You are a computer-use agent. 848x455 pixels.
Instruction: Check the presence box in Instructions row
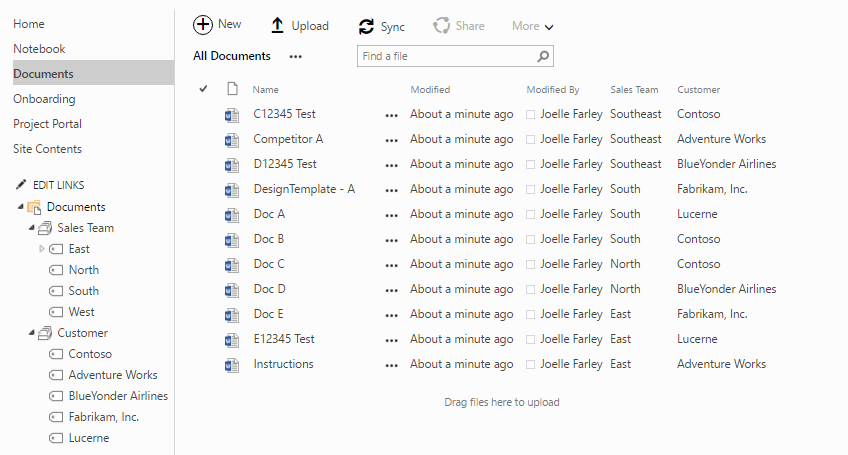[531, 365]
